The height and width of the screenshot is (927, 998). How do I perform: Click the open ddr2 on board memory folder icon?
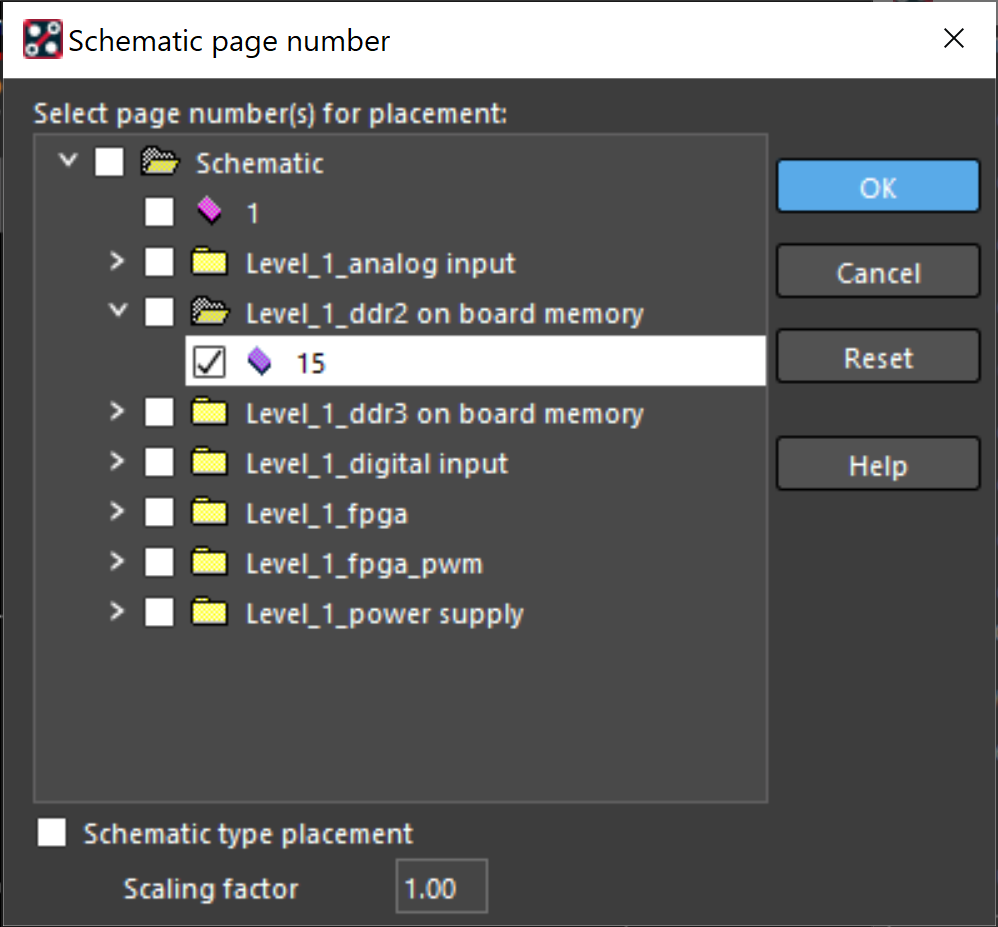[x=210, y=311]
